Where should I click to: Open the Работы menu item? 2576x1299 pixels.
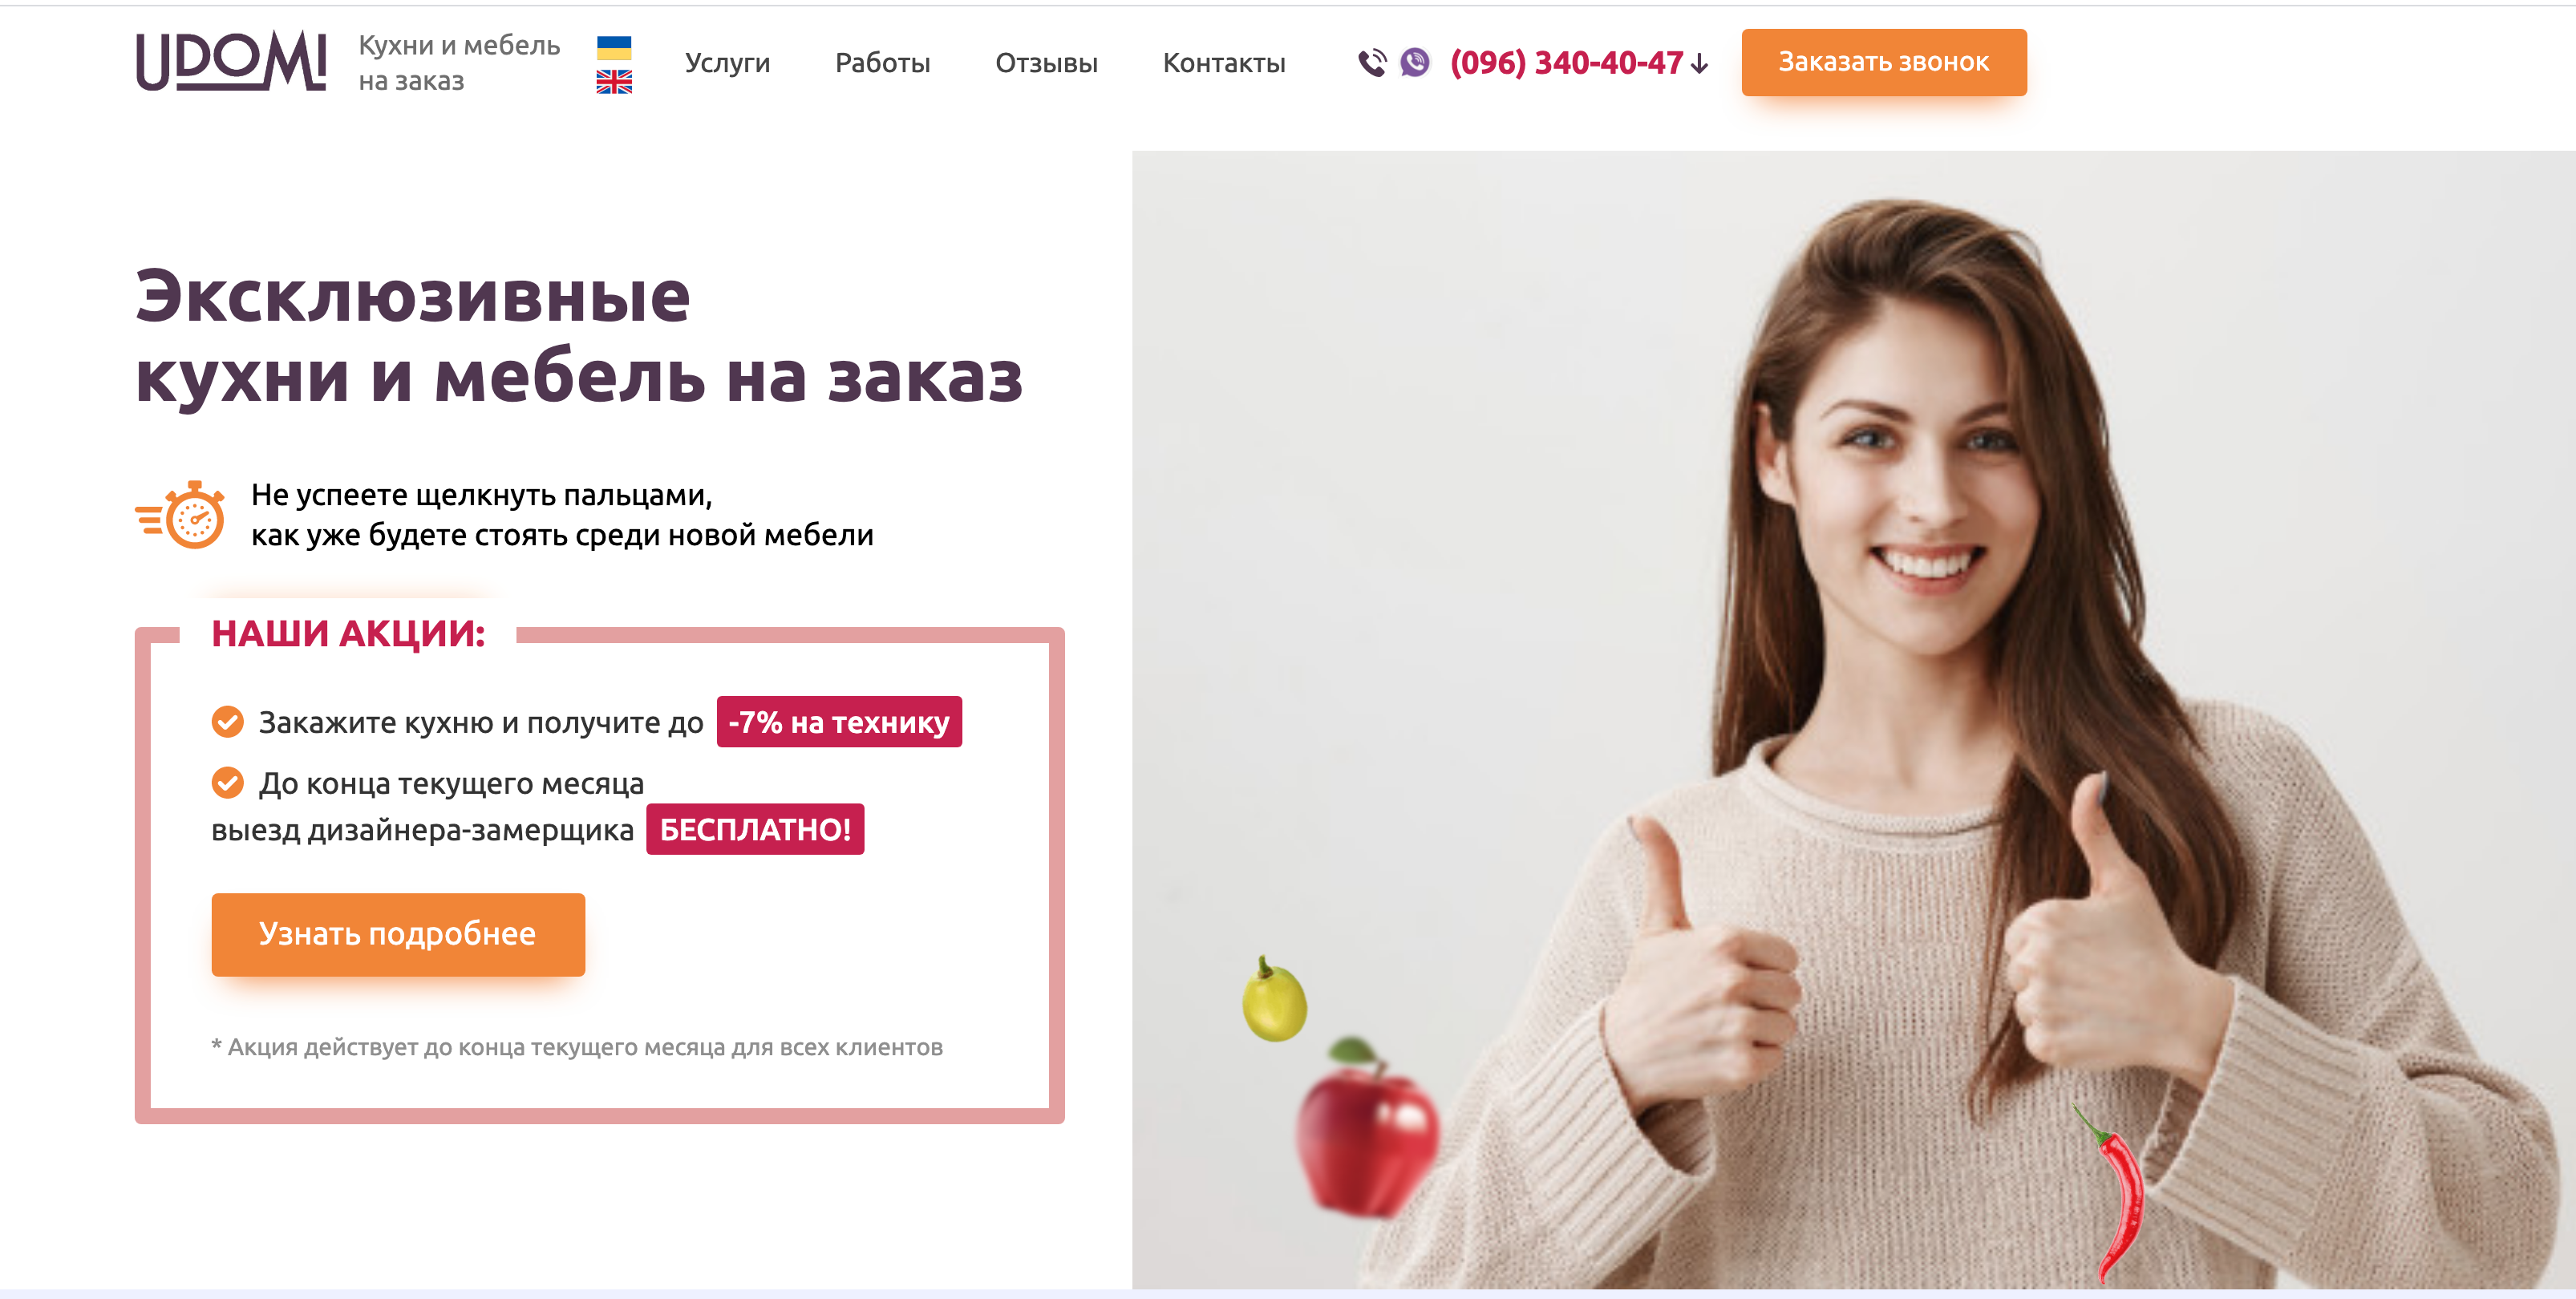(x=882, y=63)
